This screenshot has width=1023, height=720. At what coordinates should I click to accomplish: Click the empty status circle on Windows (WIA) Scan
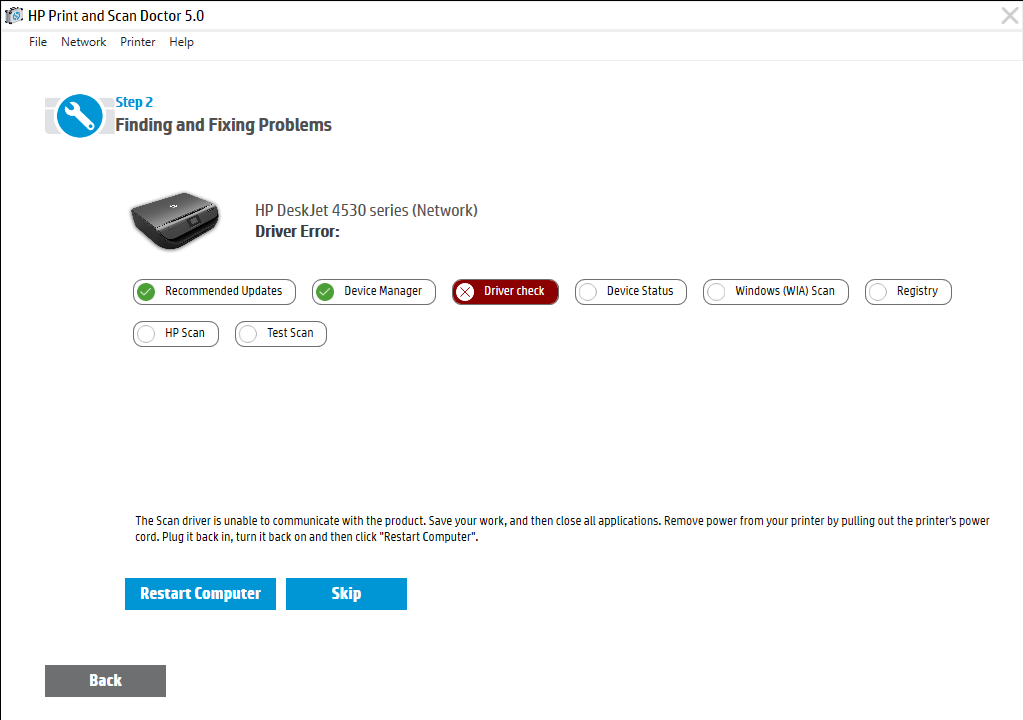[x=716, y=292]
